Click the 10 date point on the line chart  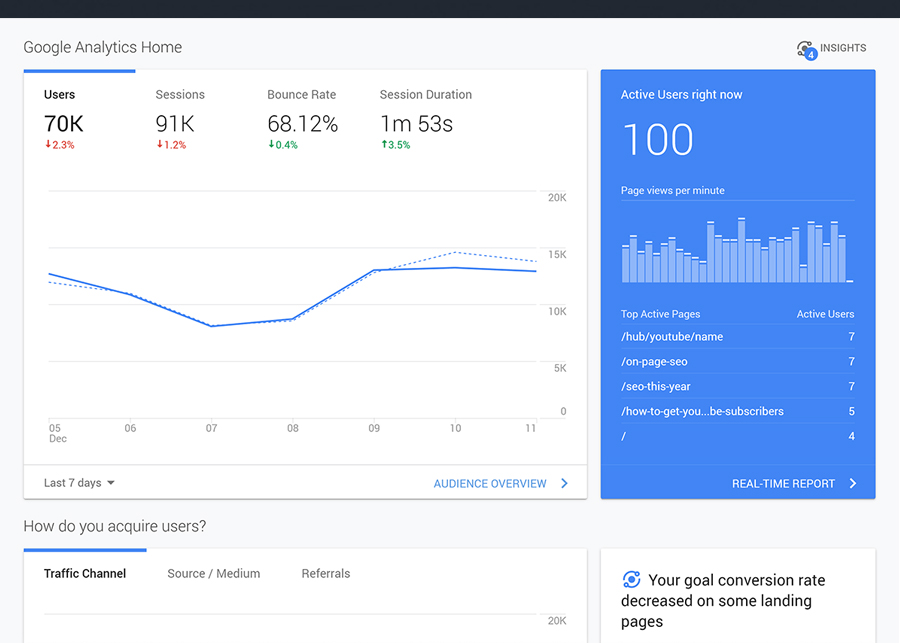[455, 268]
